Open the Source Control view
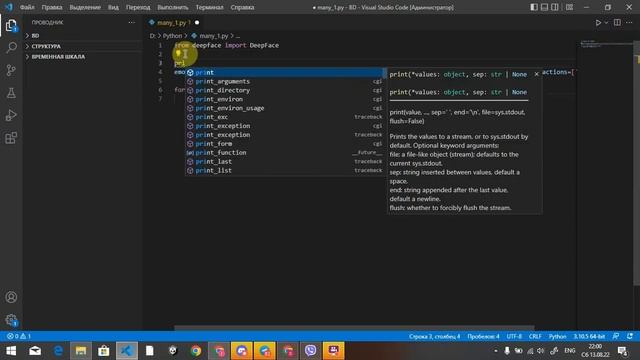 11,70
